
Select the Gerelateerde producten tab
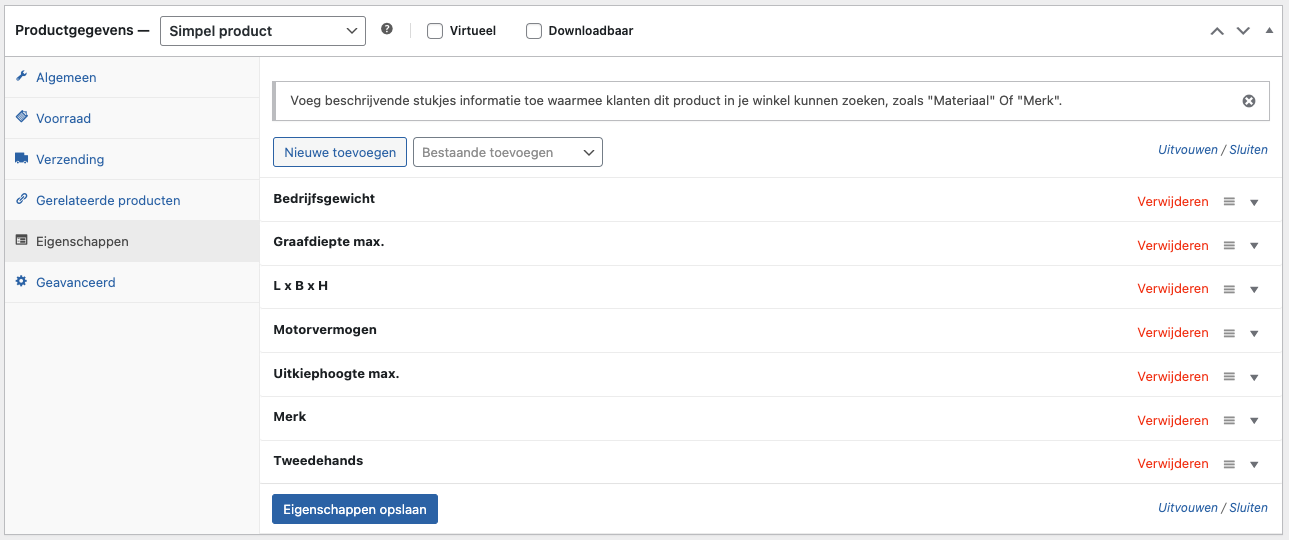[x=108, y=200]
